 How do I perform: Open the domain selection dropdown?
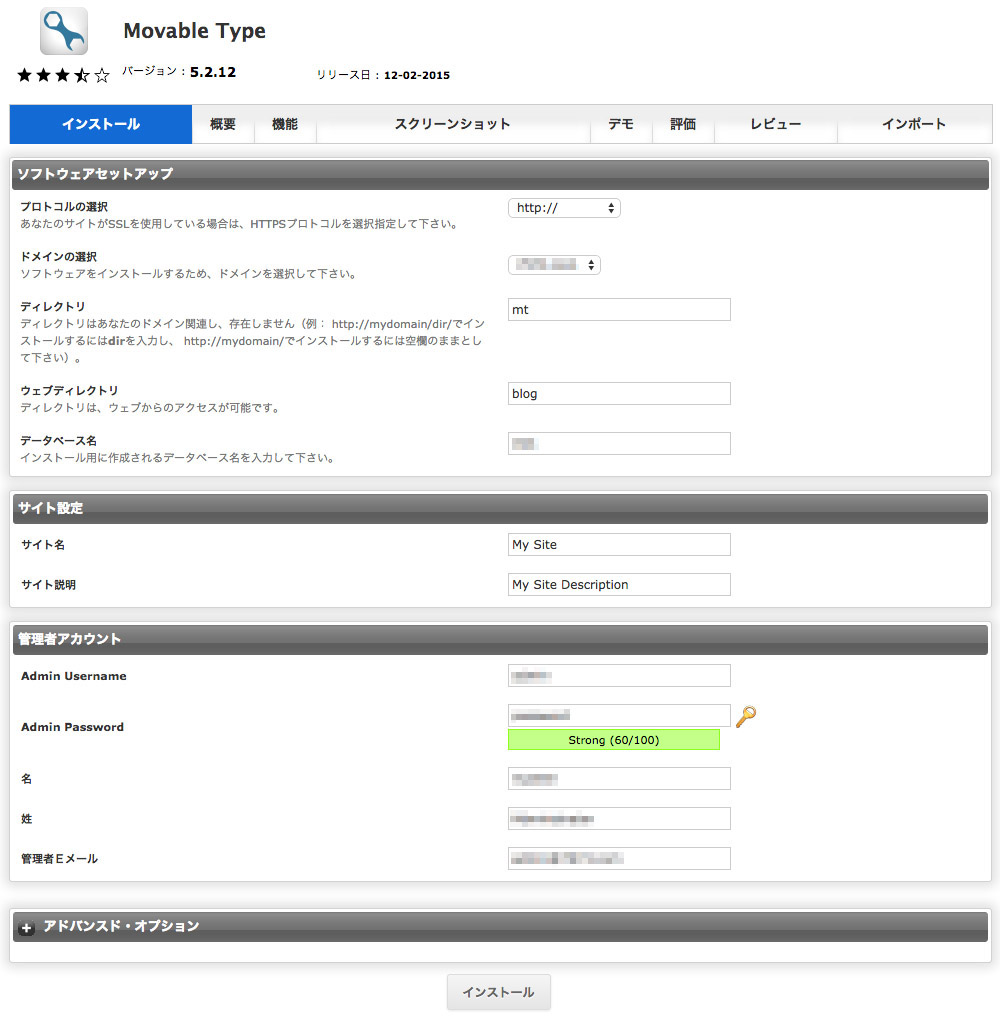click(554, 265)
